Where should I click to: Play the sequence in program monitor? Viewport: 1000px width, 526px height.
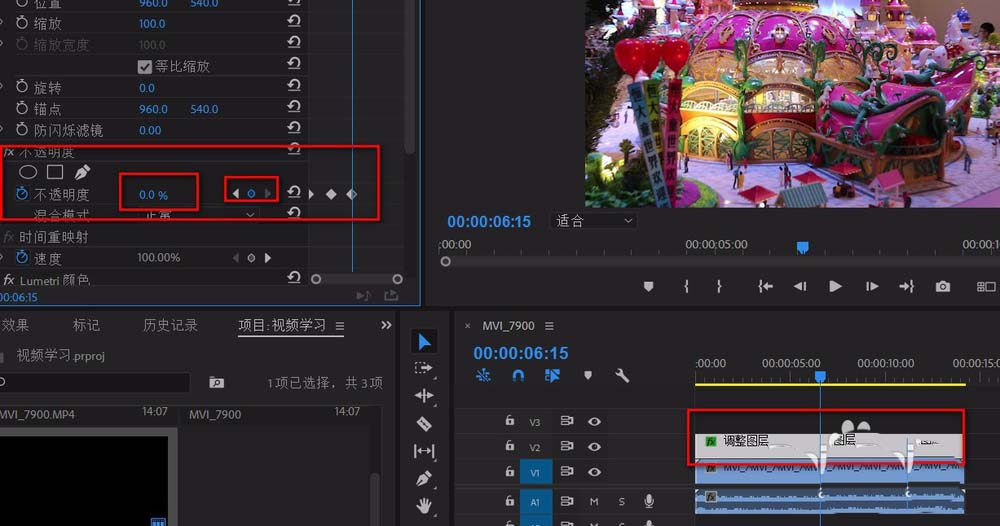pos(835,286)
